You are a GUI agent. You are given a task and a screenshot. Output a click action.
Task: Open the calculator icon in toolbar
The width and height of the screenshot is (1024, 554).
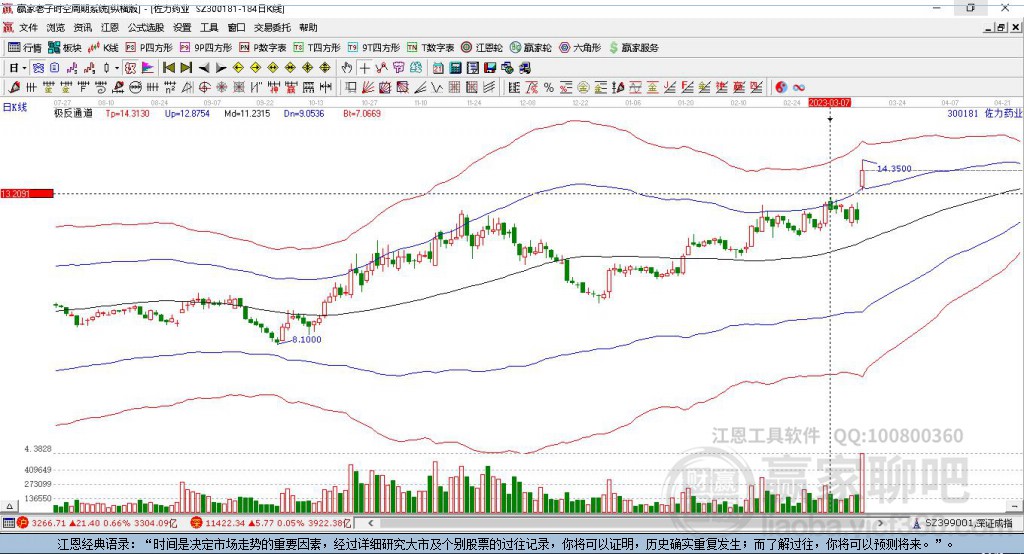(455, 68)
